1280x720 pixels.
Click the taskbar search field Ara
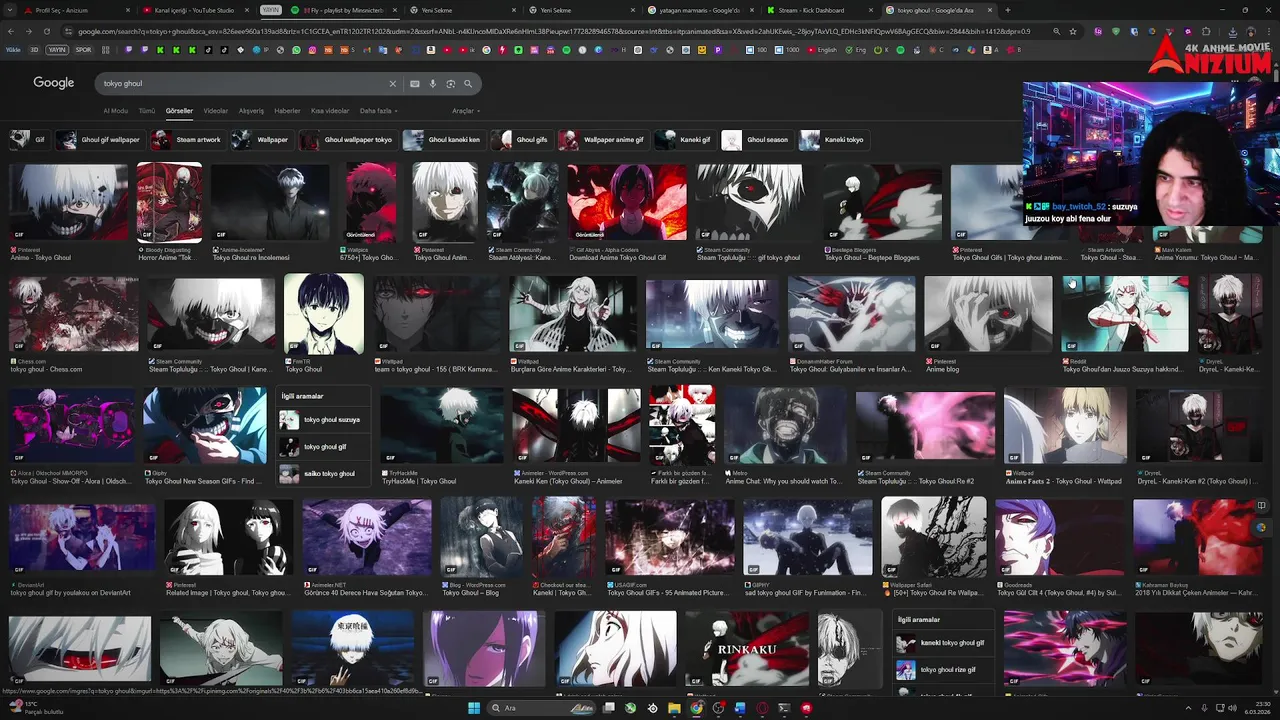coord(543,708)
